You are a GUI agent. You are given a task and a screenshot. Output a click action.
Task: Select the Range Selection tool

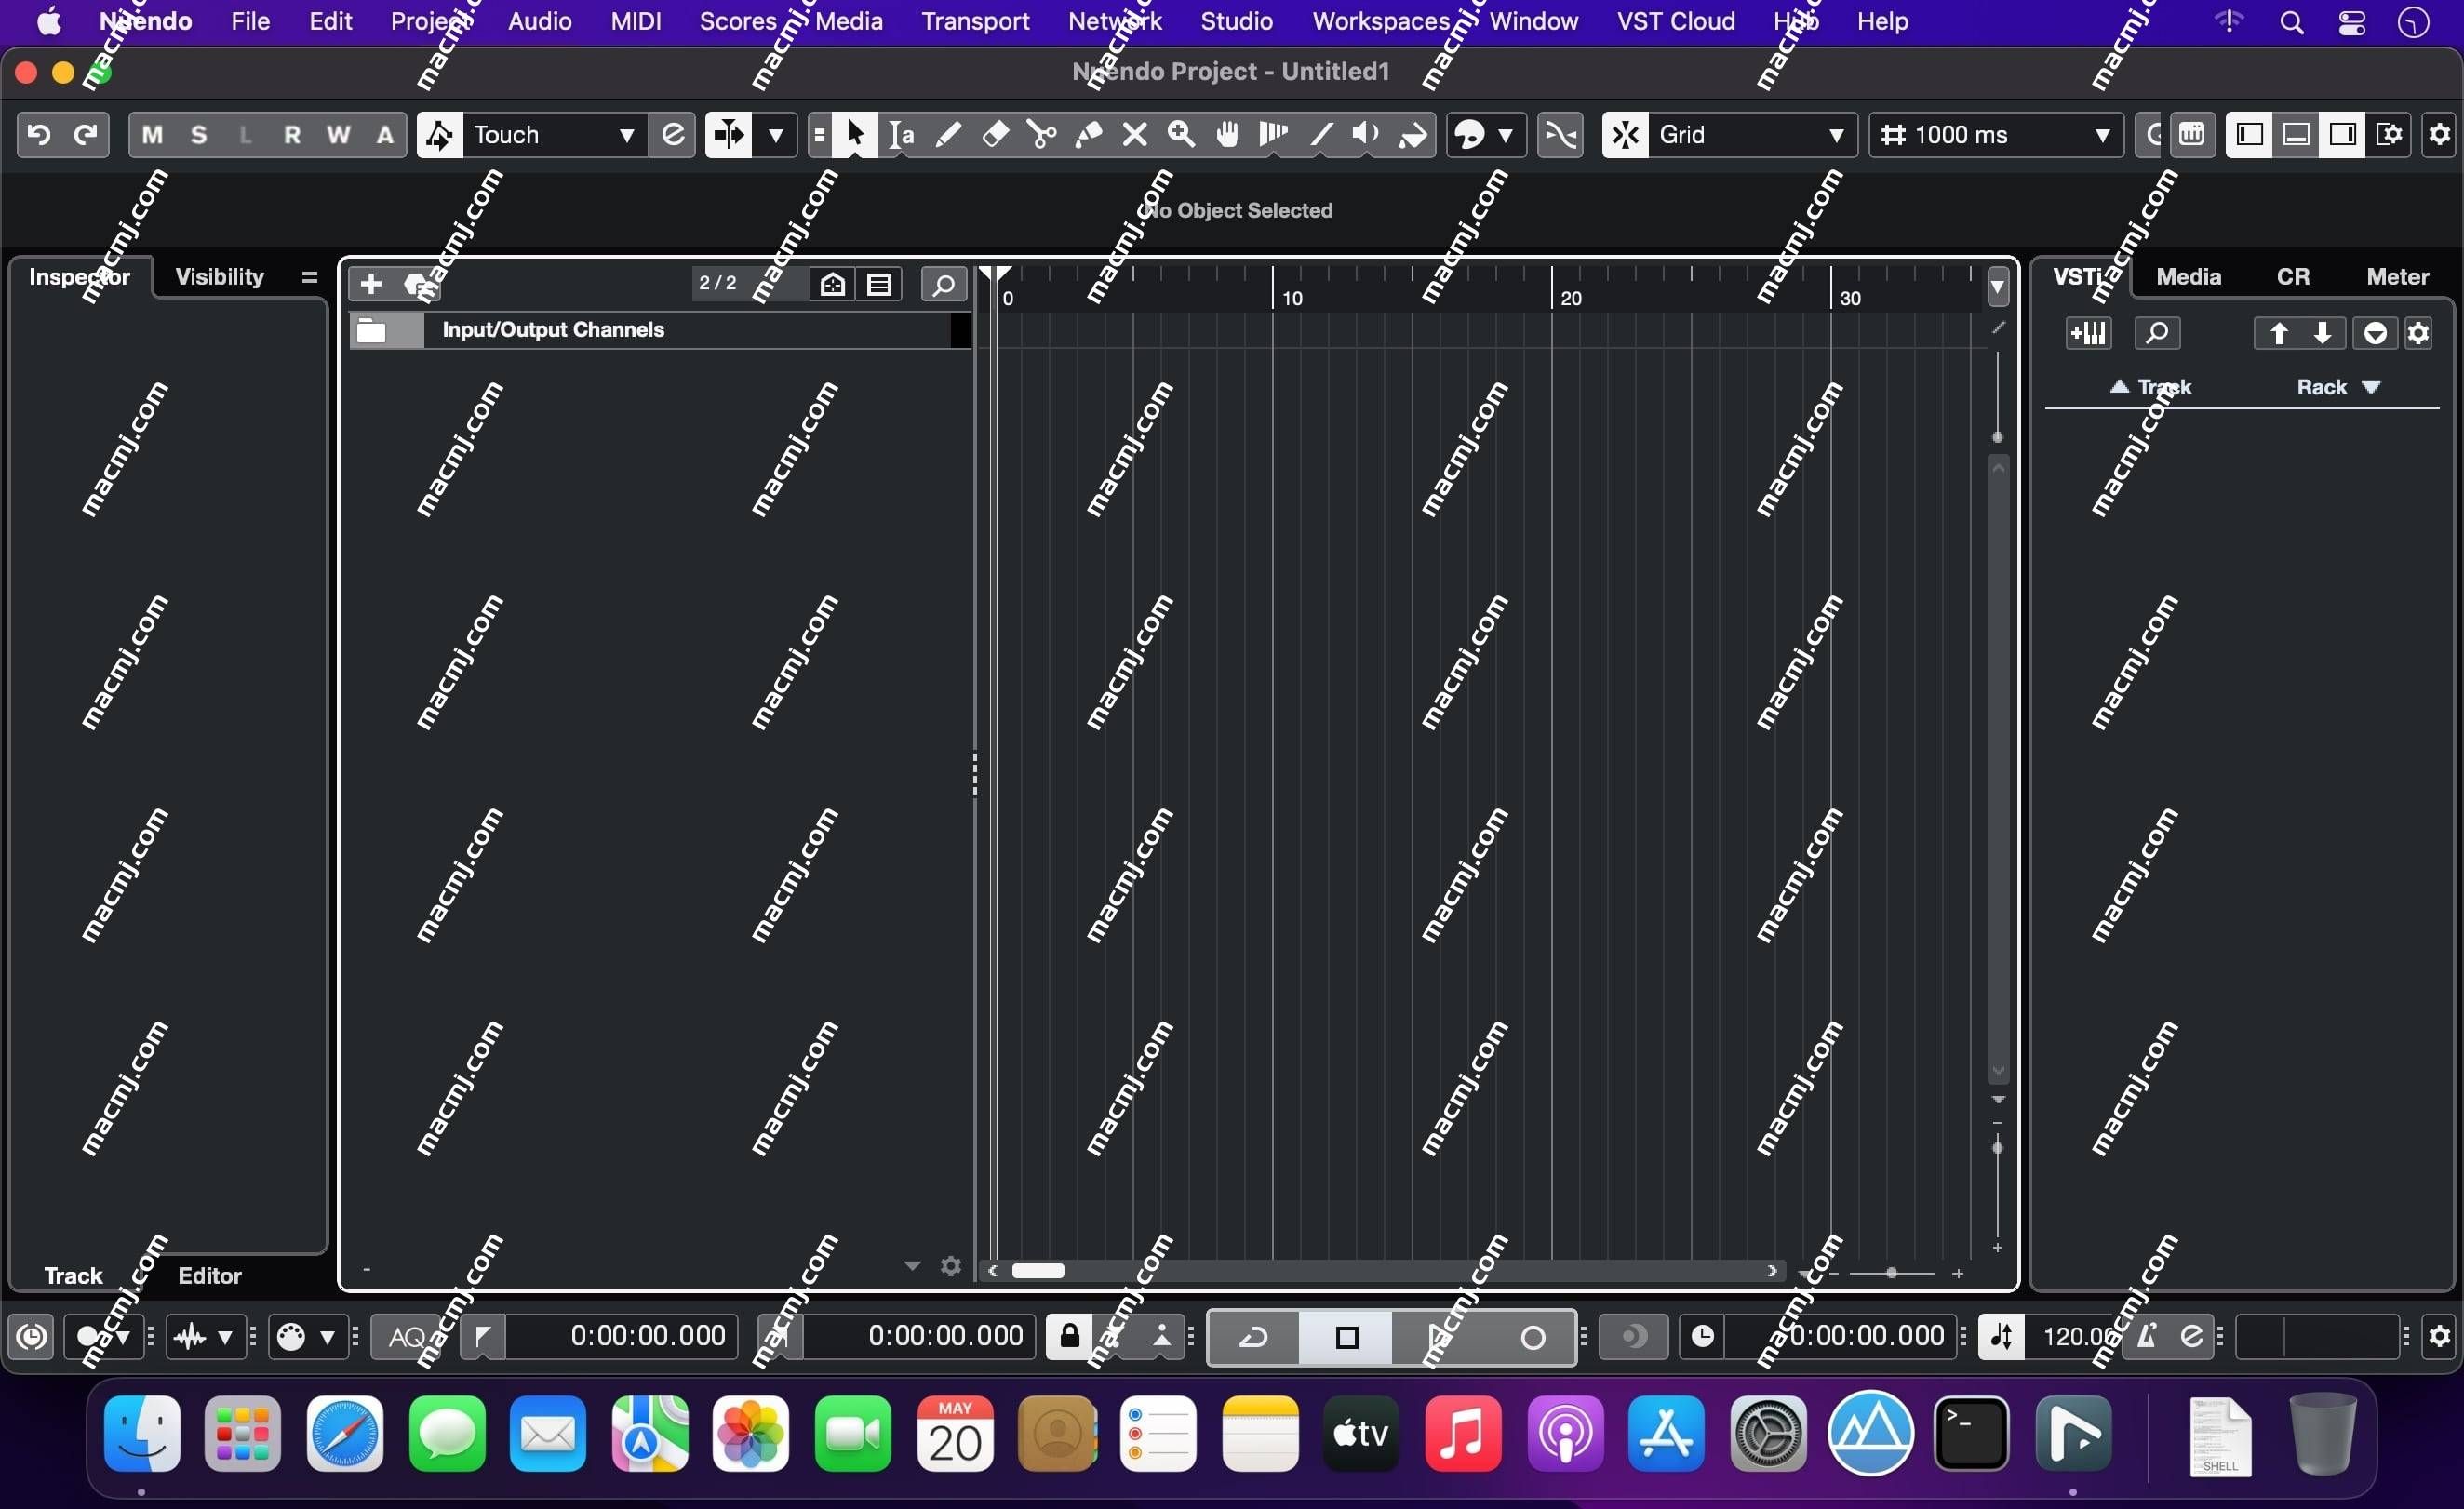tap(901, 134)
